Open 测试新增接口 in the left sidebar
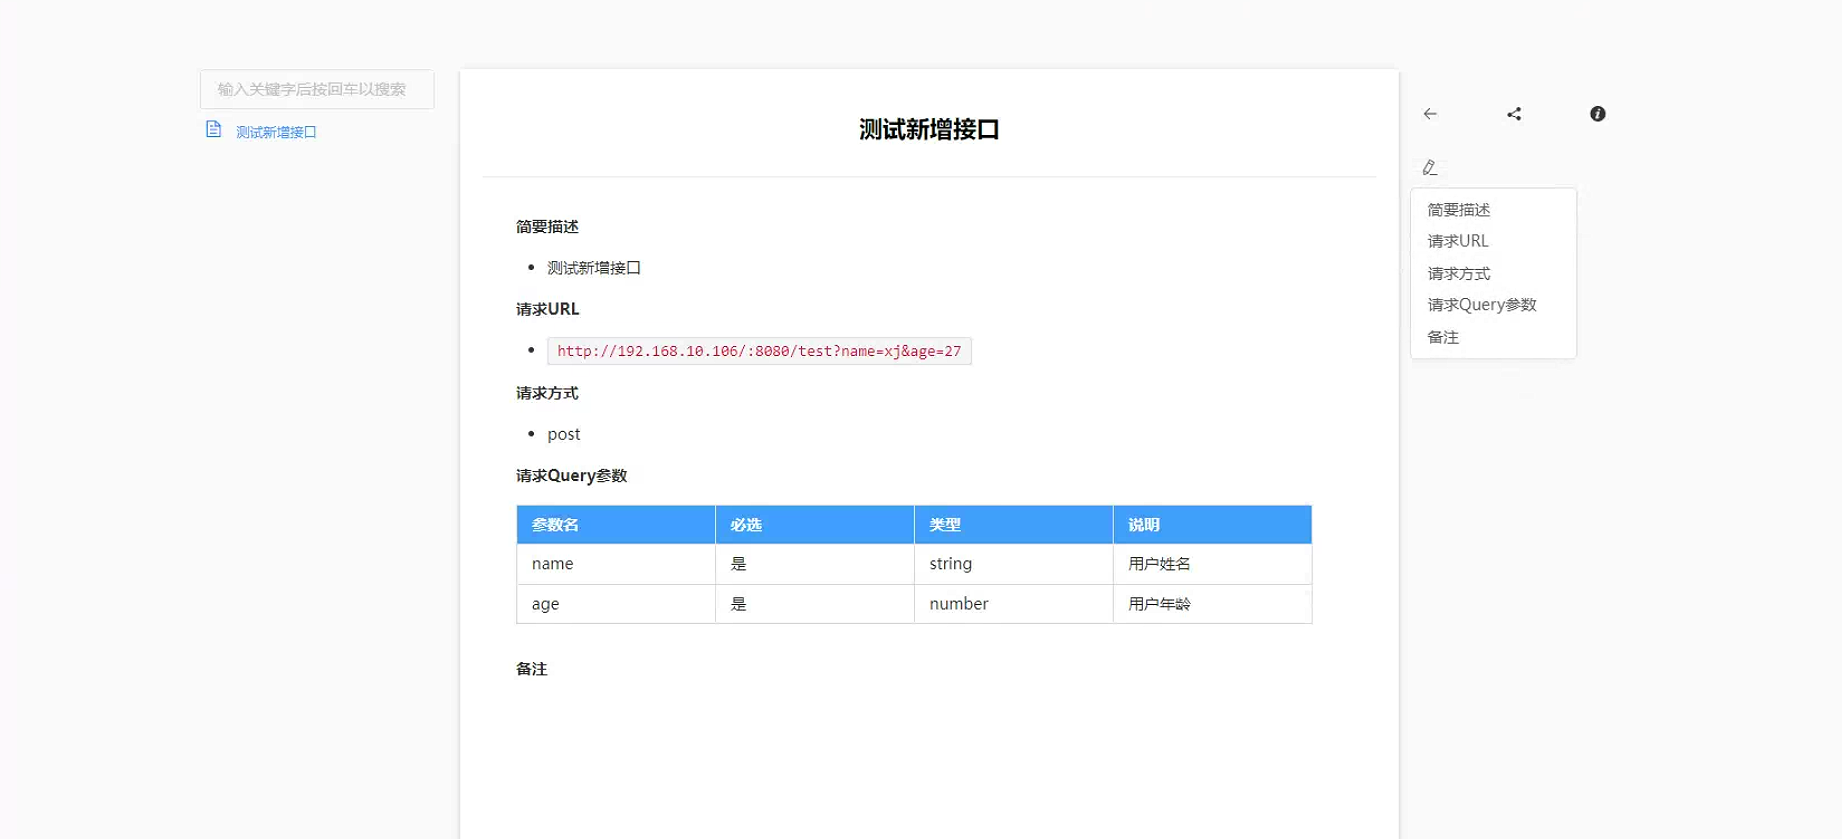Screen dimensions: 1842x839 (276, 132)
